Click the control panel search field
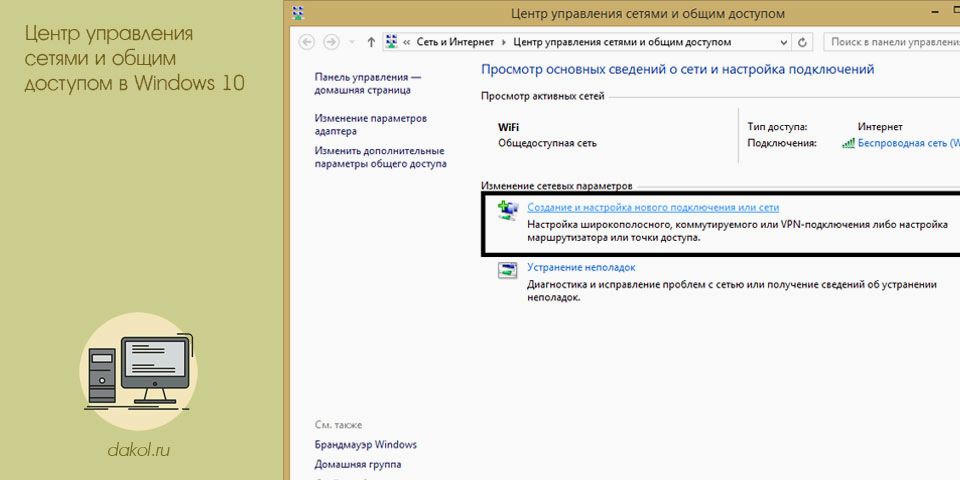Viewport: 960px width, 480px height. point(892,42)
